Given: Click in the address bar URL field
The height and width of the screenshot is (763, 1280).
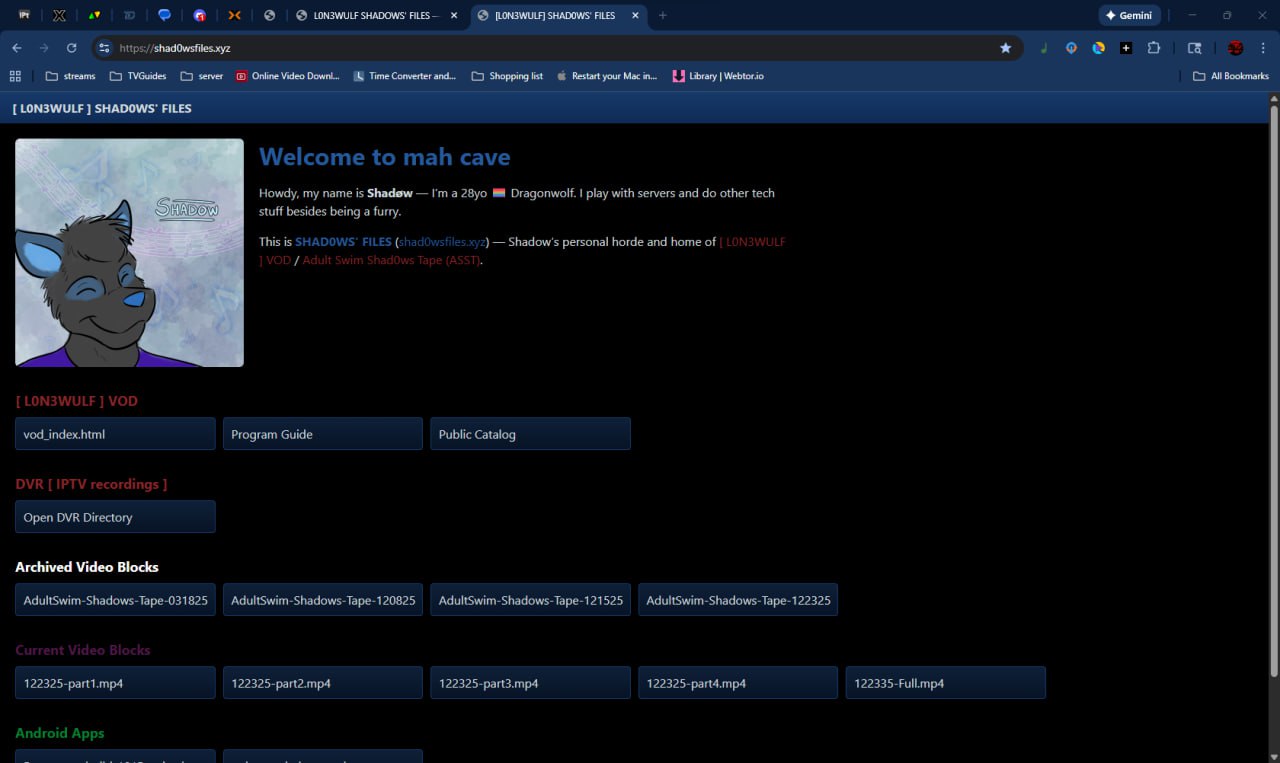Looking at the screenshot, I should click(550, 48).
